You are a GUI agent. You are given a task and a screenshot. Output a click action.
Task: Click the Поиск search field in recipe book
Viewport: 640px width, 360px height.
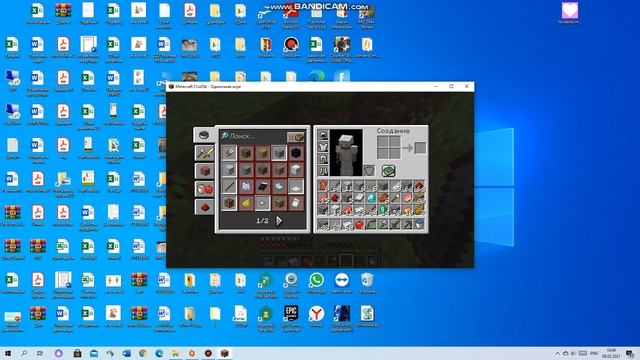coord(252,136)
